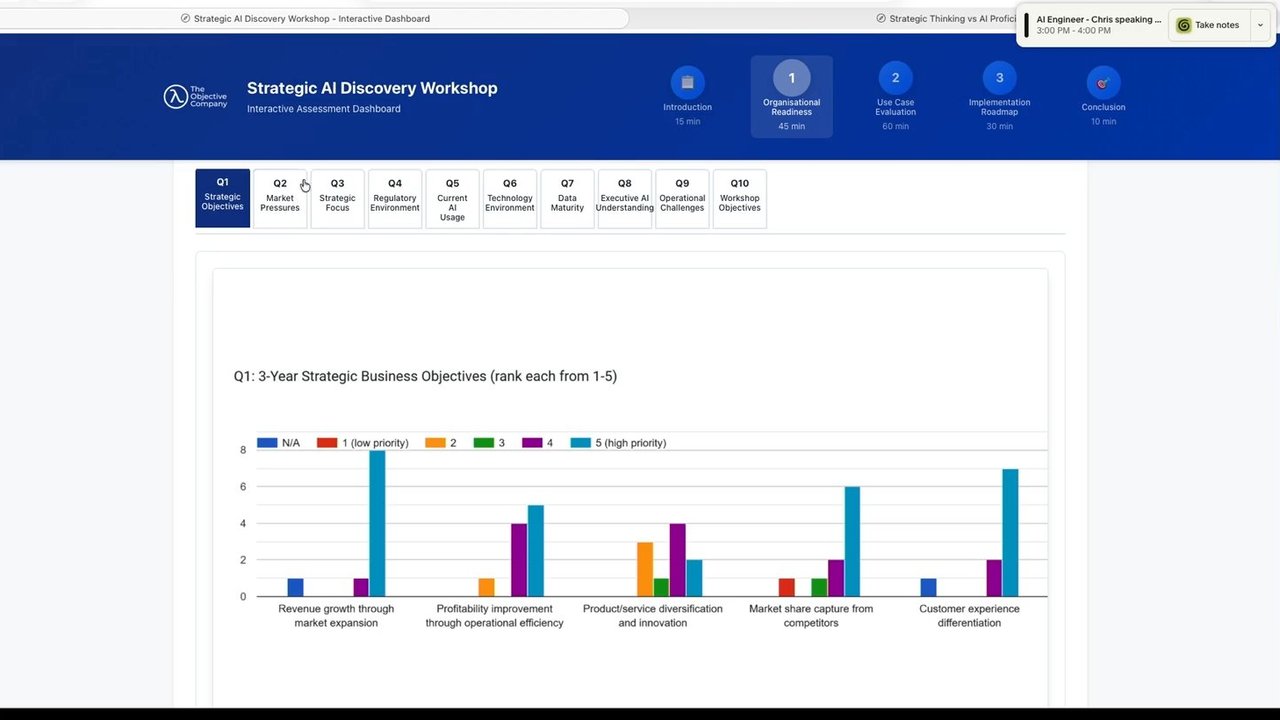This screenshot has width=1280, height=720.
Task: Click the Customer experience differentiation high-priority bar
Action: click(x=1010, y=532)
